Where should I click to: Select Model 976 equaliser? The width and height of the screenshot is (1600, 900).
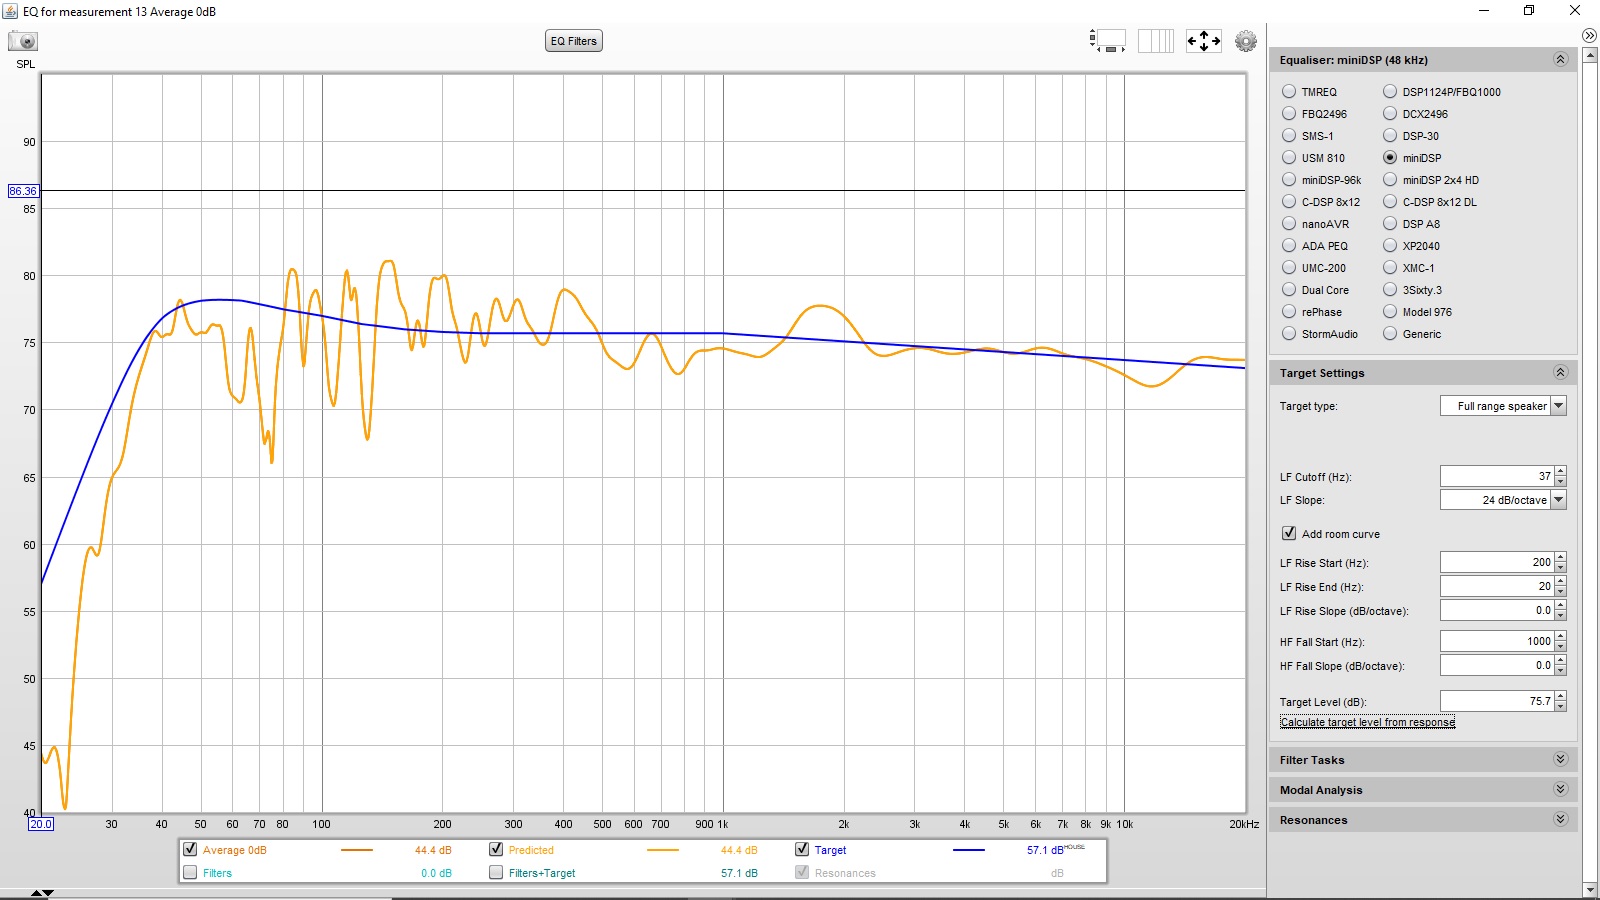pos(1390,311)
